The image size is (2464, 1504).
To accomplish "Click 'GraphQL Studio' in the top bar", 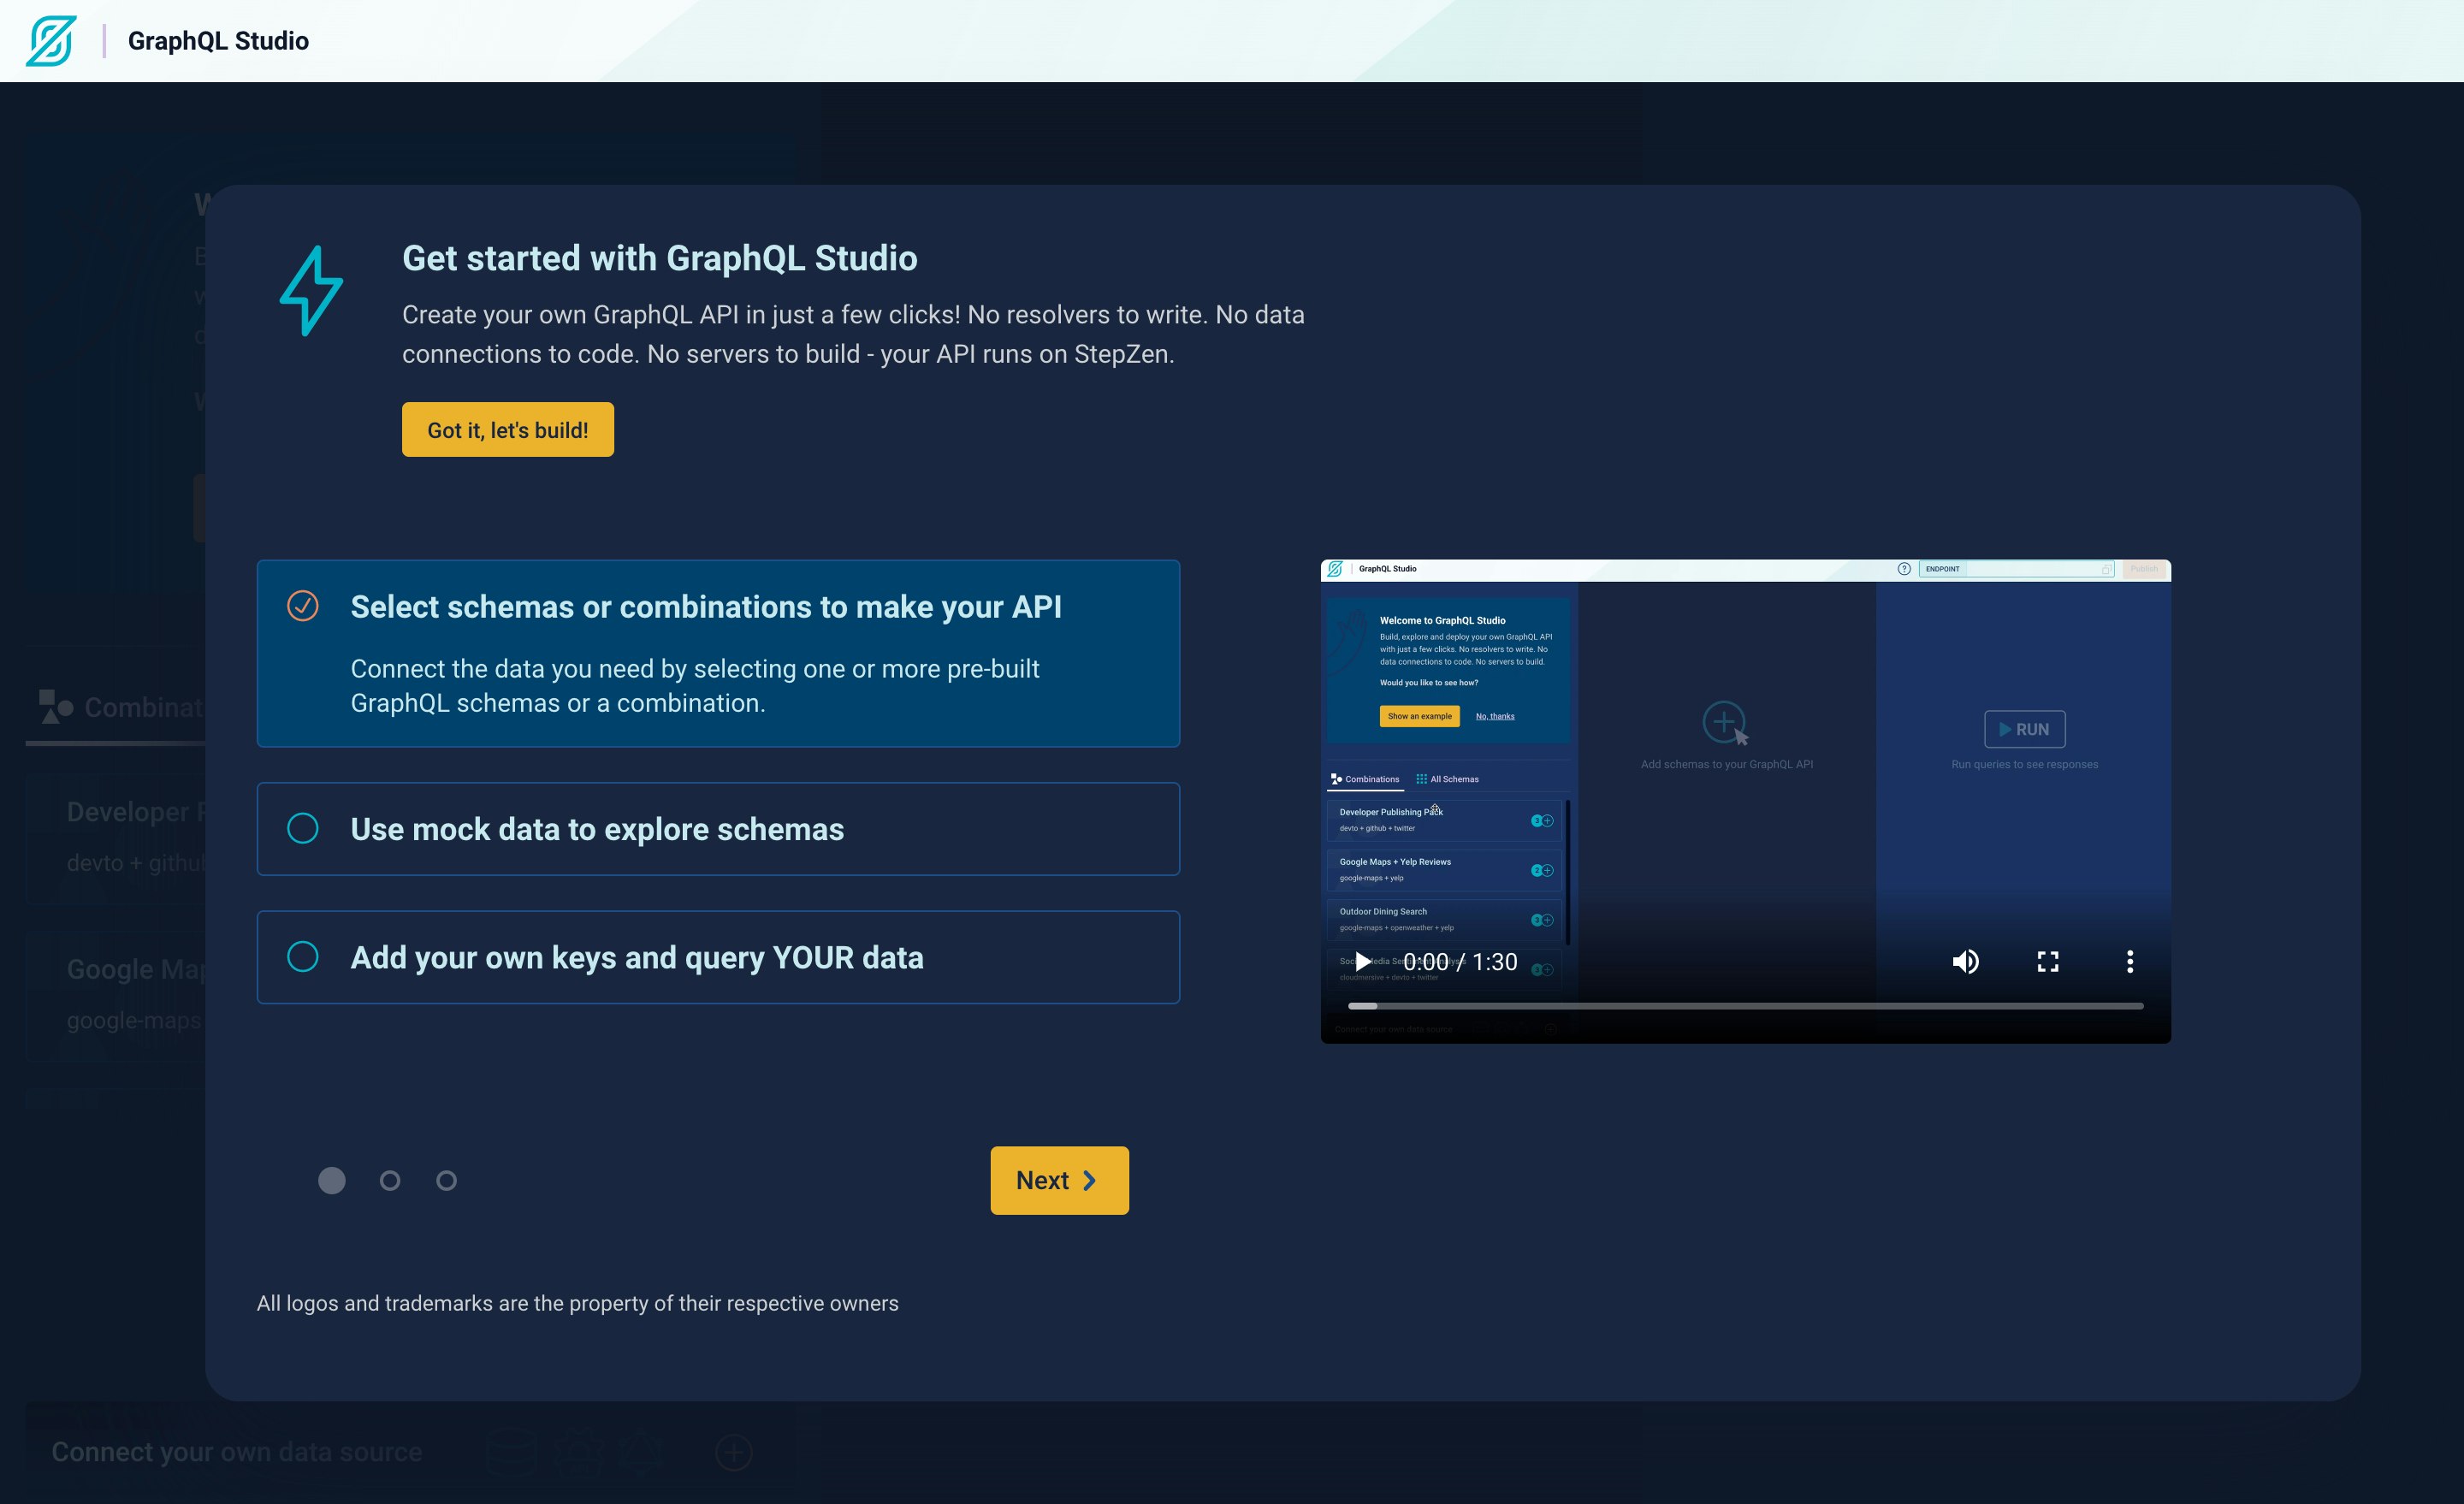I will [x=218, y=40].
